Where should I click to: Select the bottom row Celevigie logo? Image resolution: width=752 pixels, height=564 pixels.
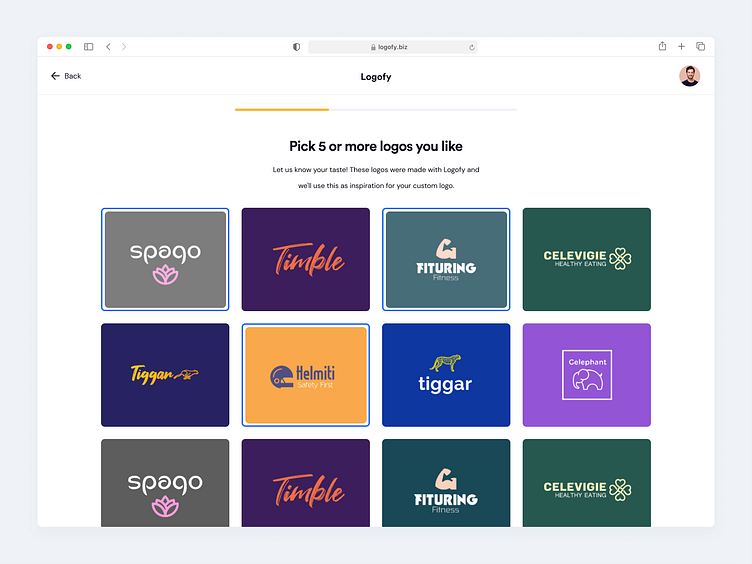click(x=587, y=483)
